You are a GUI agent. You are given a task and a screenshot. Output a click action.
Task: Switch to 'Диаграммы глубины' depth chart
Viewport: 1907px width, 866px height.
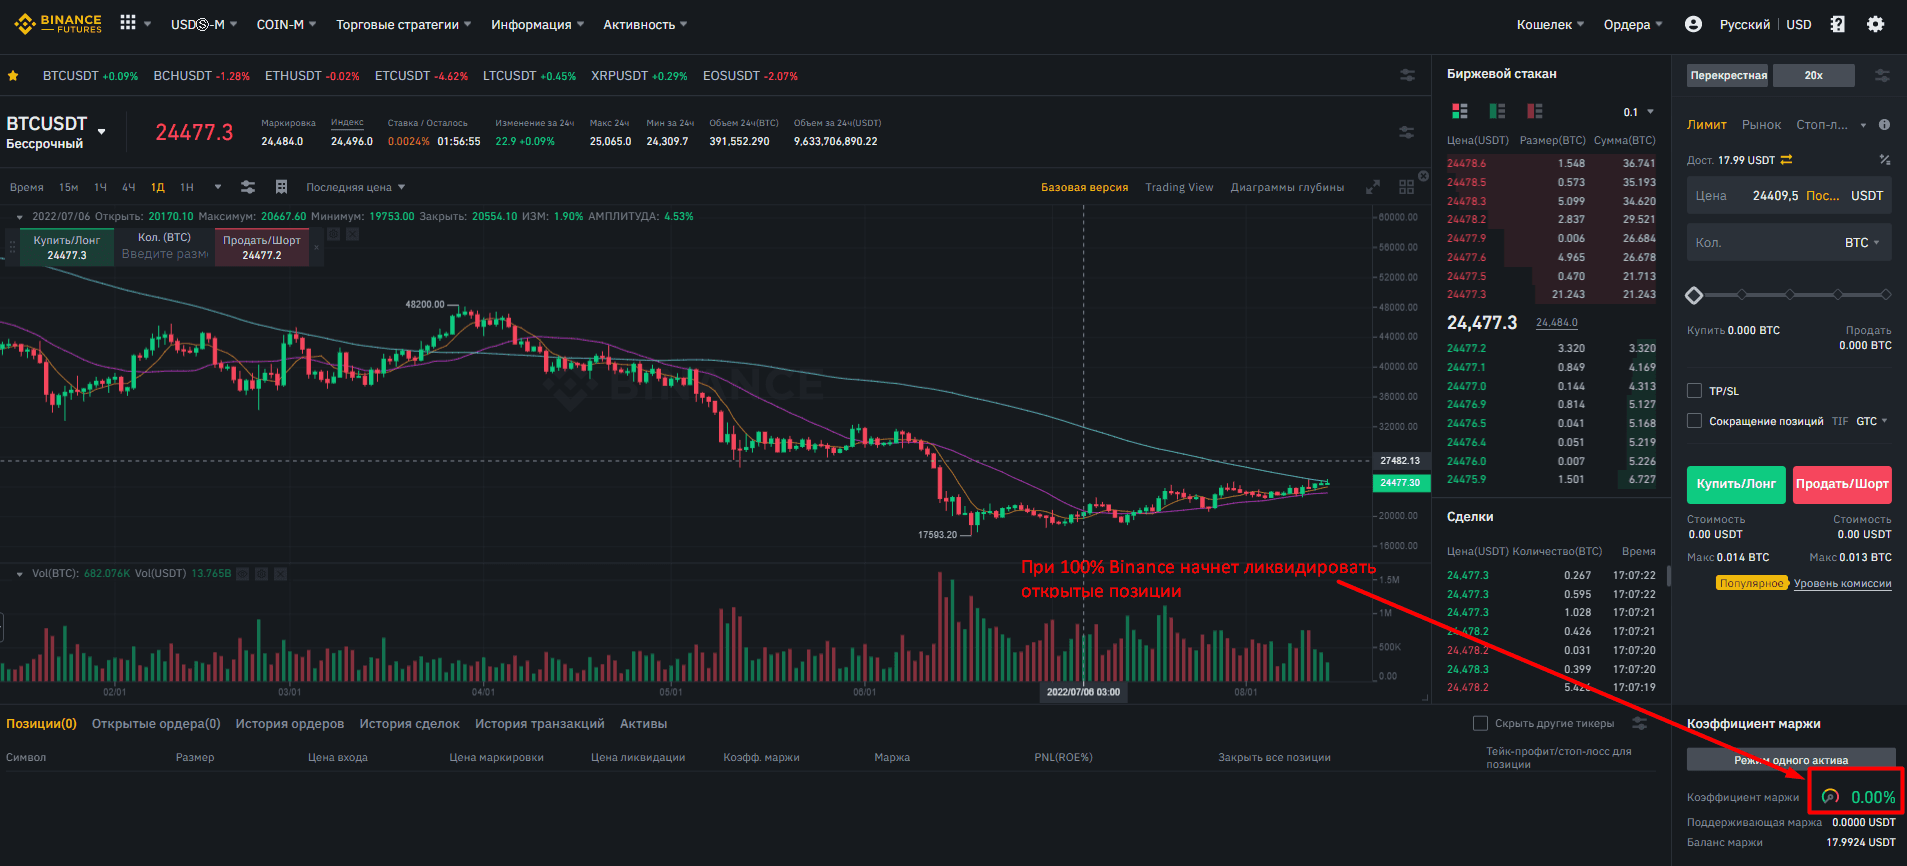1287,187
